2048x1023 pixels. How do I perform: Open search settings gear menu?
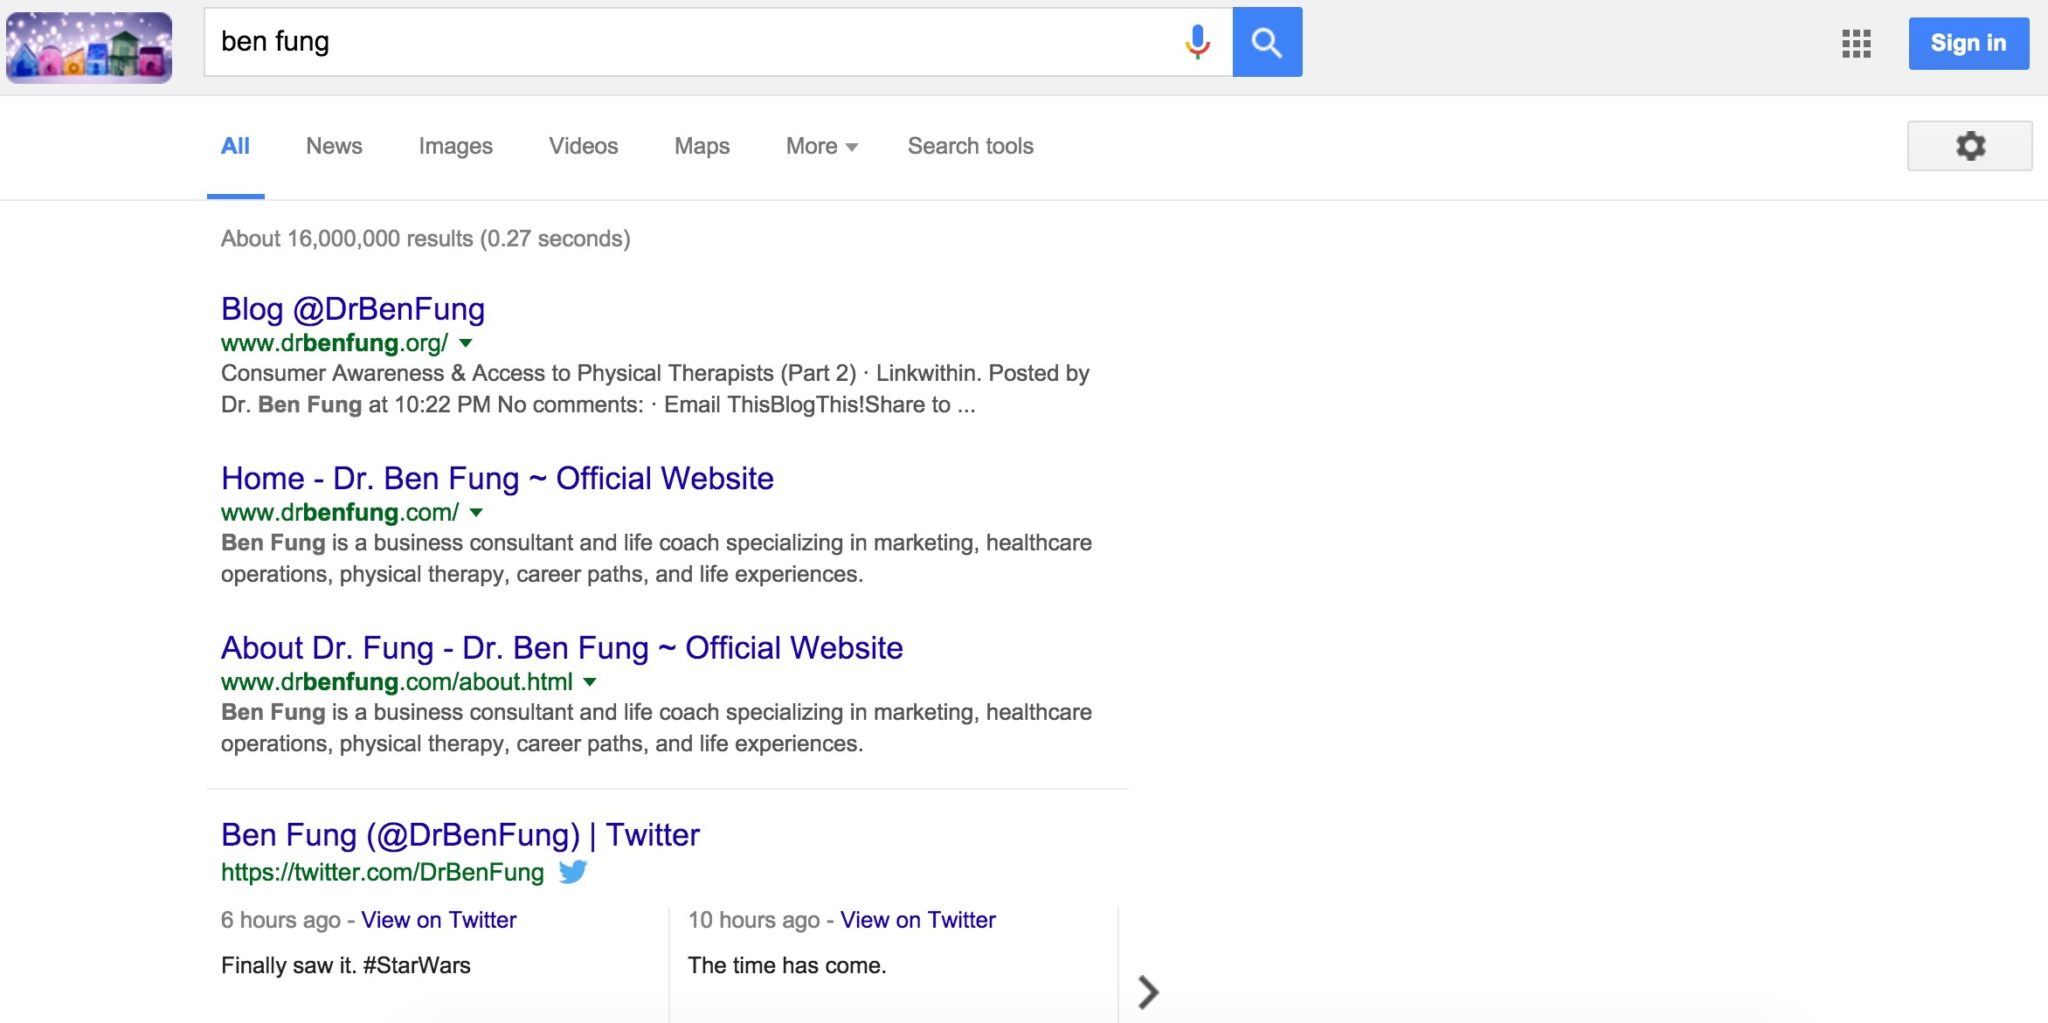pos(1969,146)
